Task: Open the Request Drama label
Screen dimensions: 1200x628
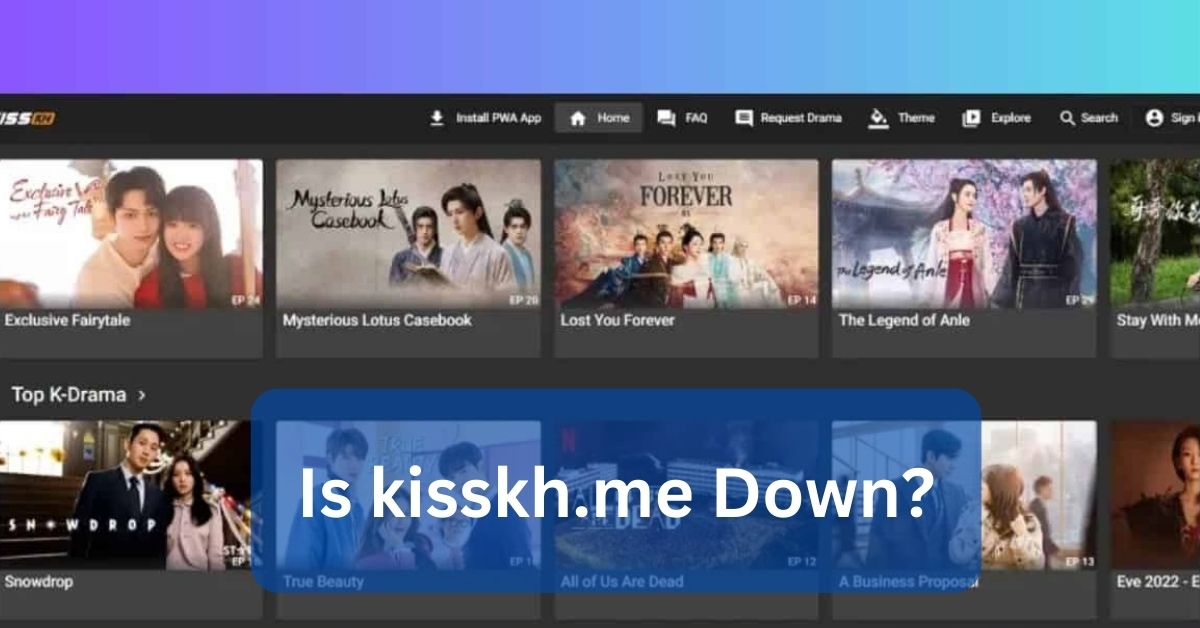Action: pos(801,118)
